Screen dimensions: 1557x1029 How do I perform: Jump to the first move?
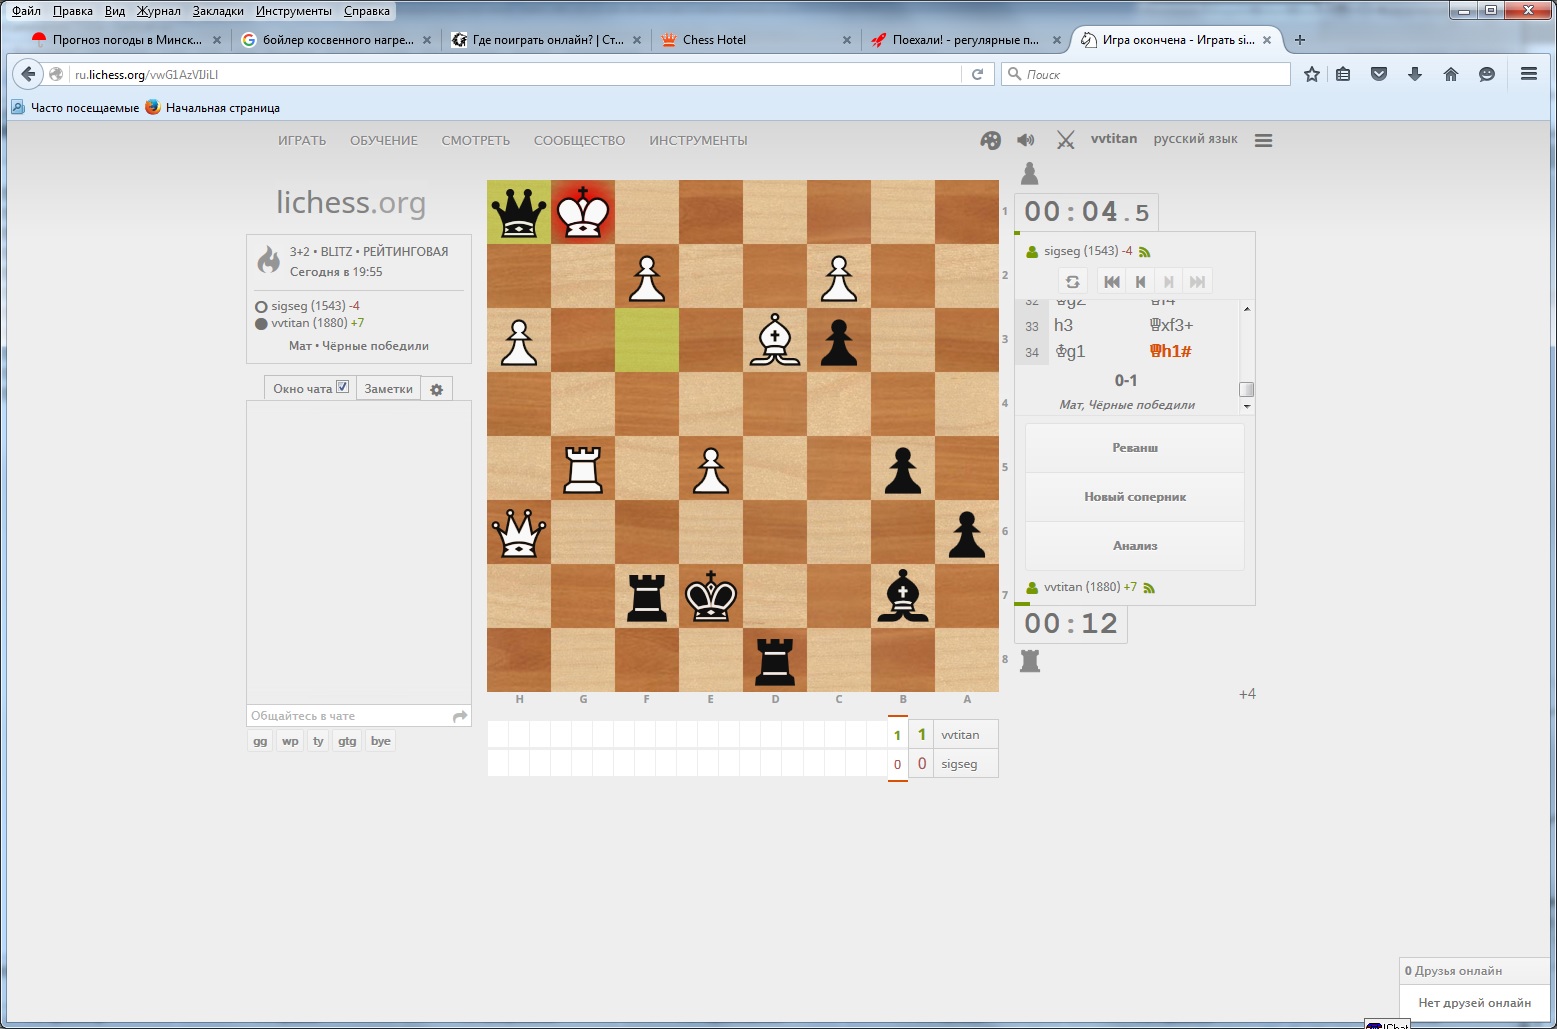coord(1111,282)
